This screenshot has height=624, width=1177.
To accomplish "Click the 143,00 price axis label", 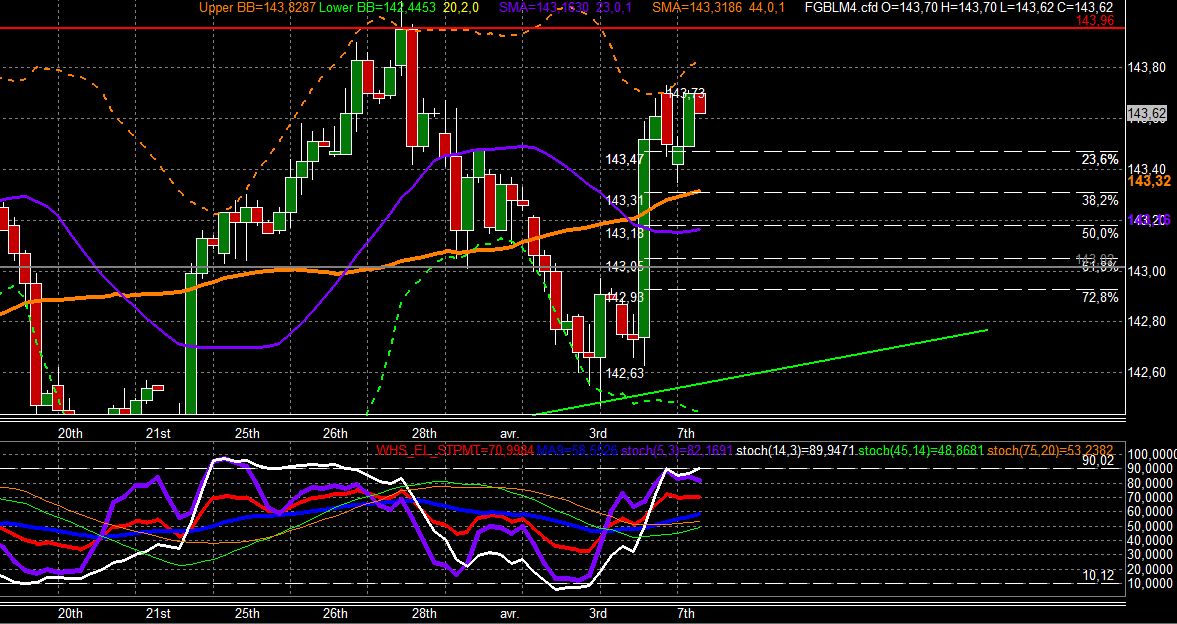I will click(1147, 271).
